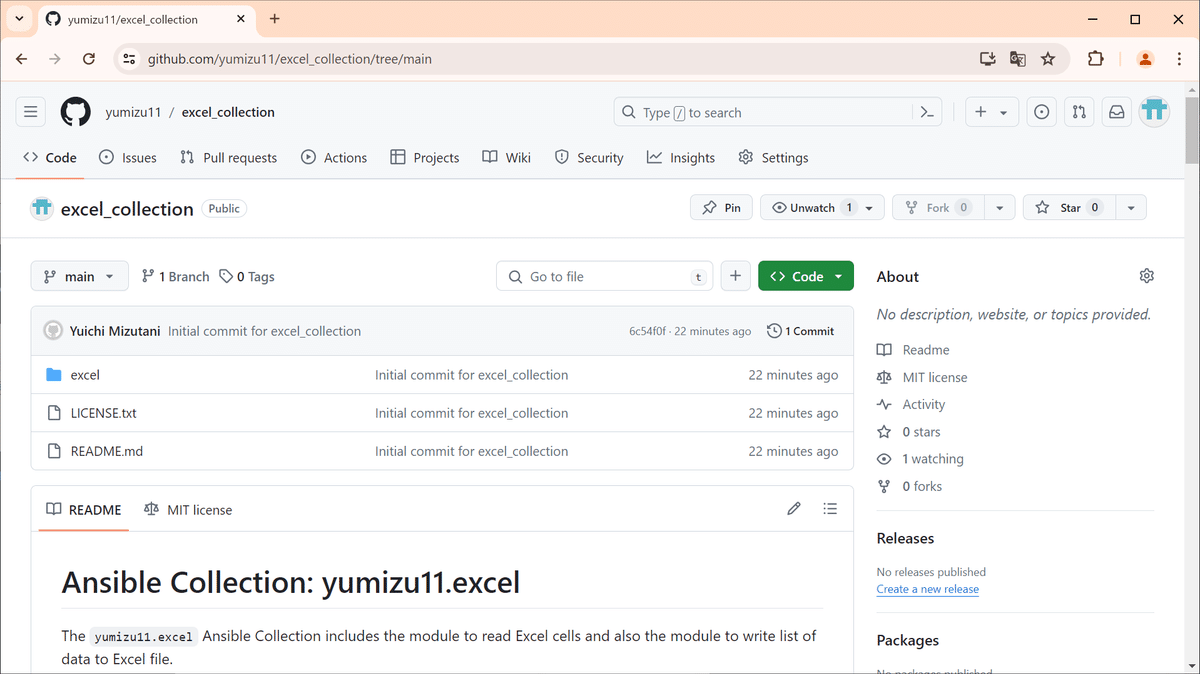
Task: Open the create new plus dropdown in header
Action: point(992,112)
